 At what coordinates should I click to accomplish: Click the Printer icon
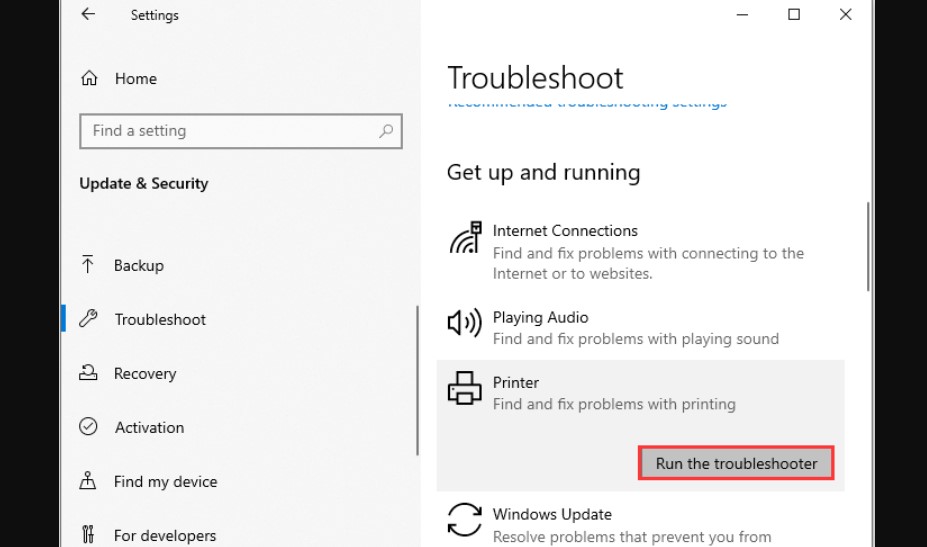tap(465, 388)
